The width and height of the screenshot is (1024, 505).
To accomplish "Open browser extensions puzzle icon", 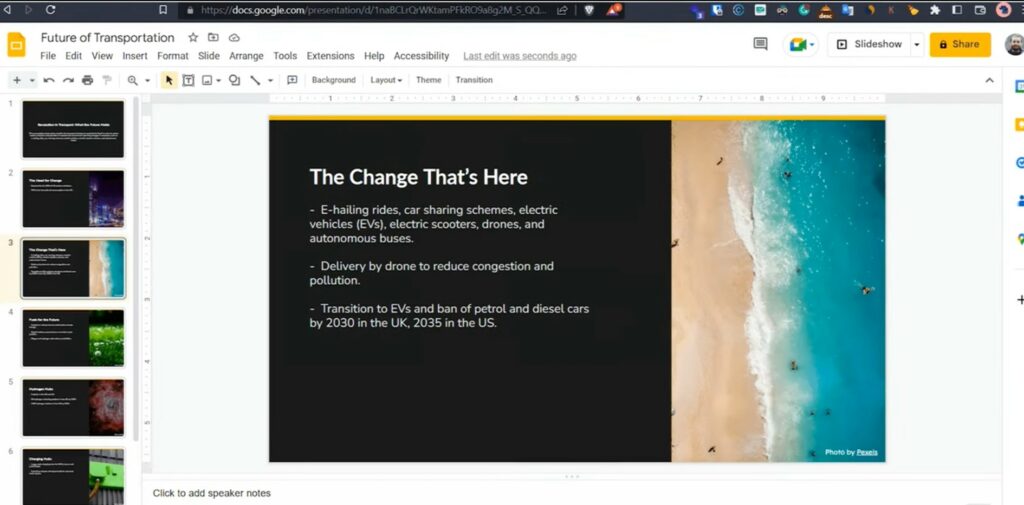I will (935, 10).
